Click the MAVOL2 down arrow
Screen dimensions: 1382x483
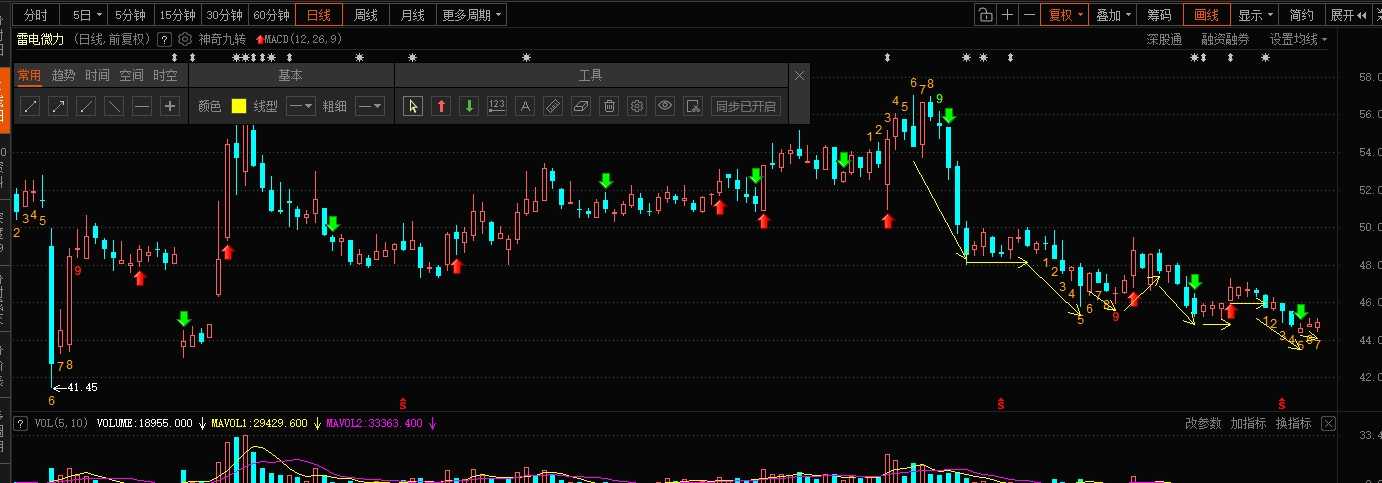point(433,424)
